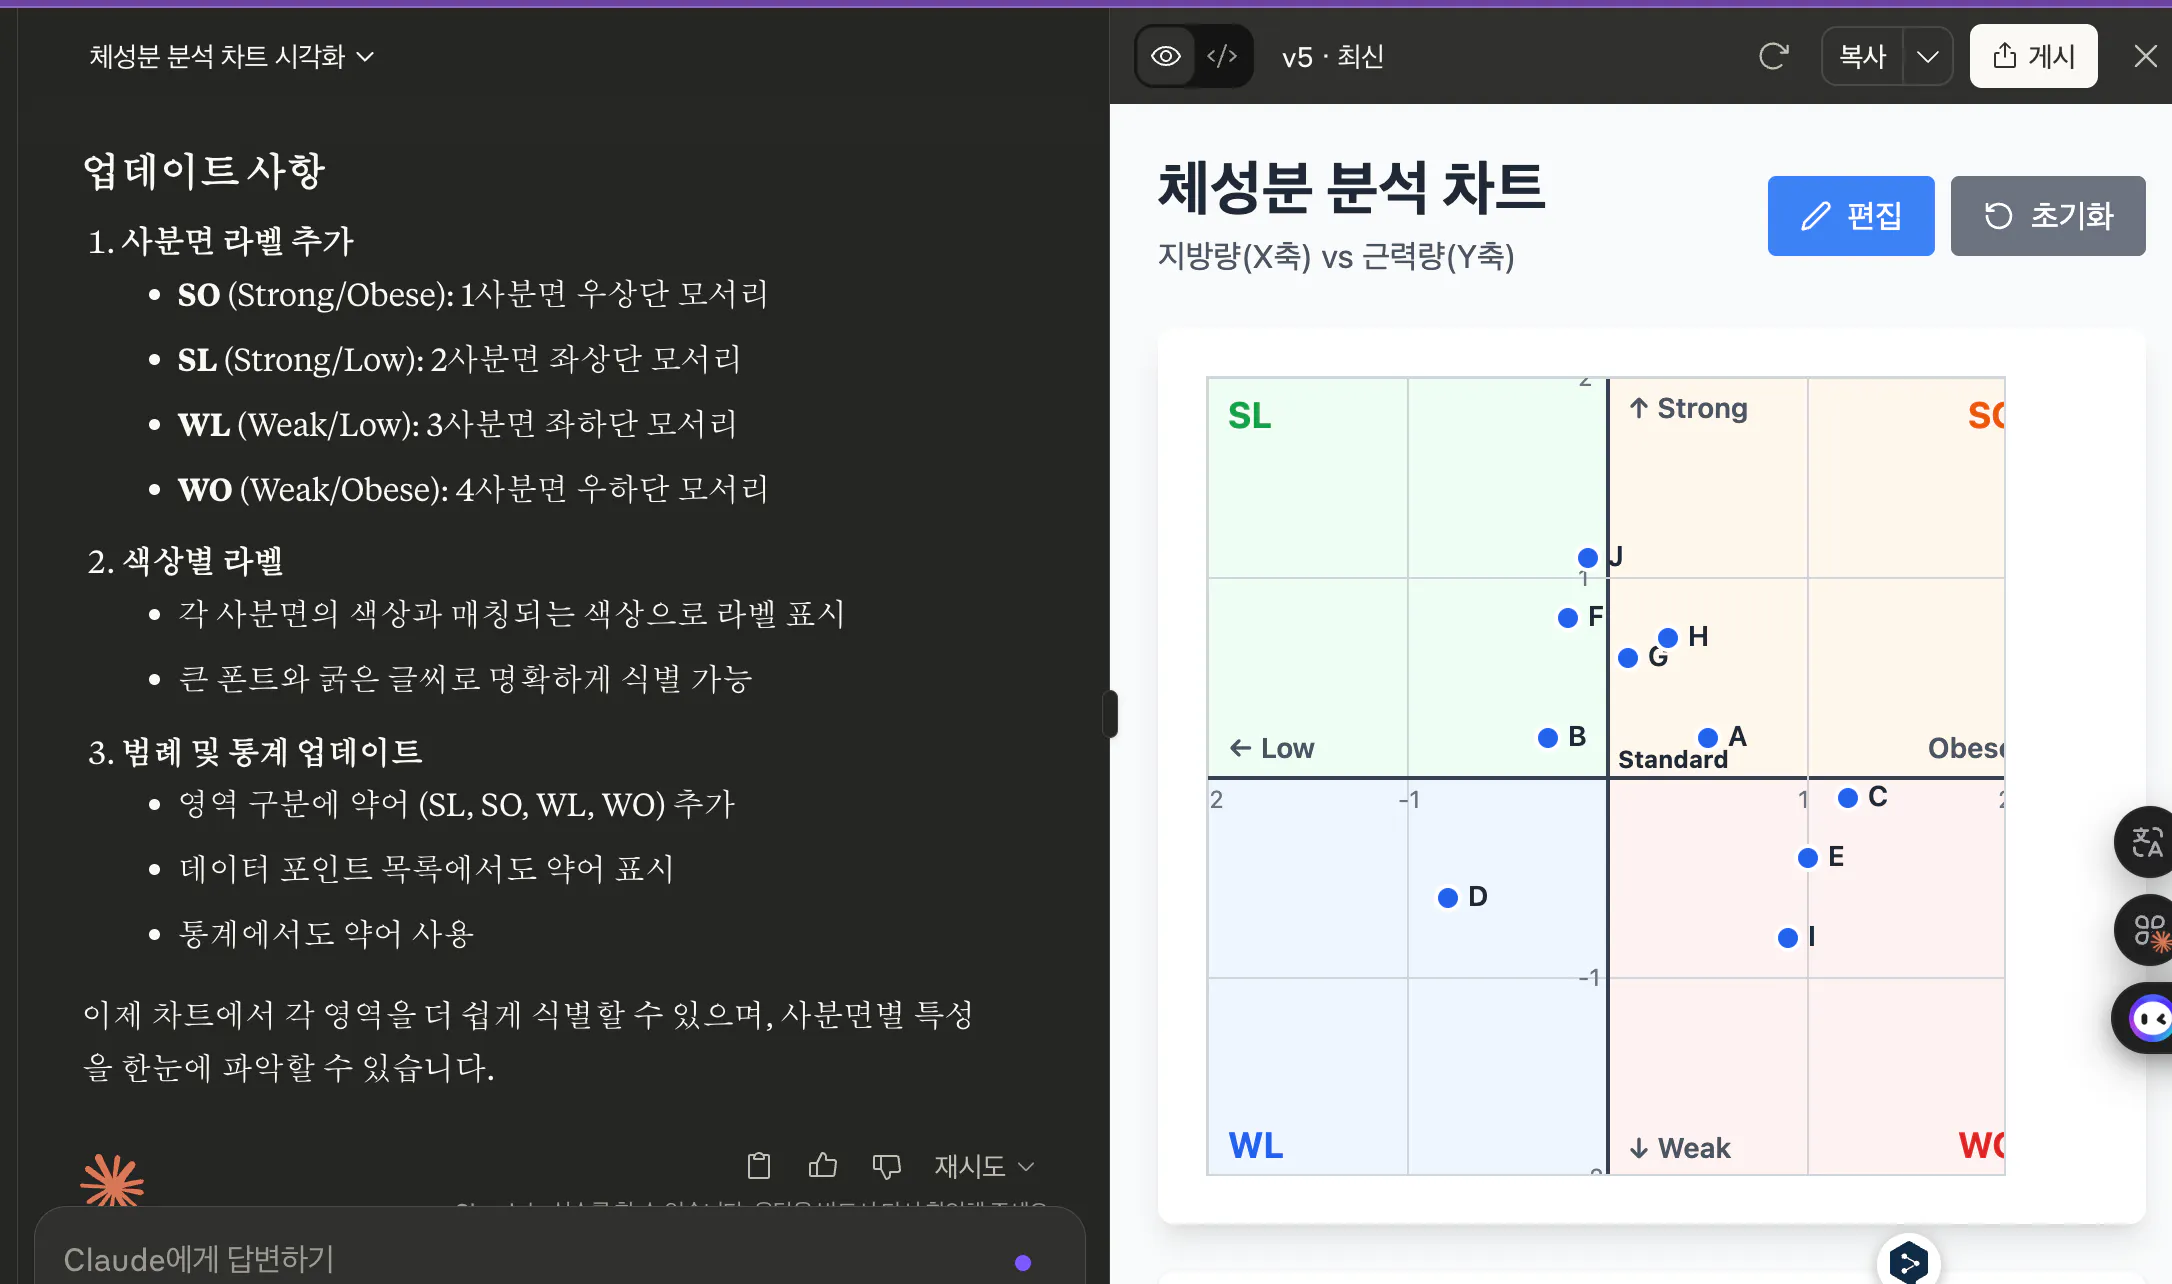Screen dimensions: 2172x1284
Task: Switch to code view toggle
Action: tap(1222, 56)
